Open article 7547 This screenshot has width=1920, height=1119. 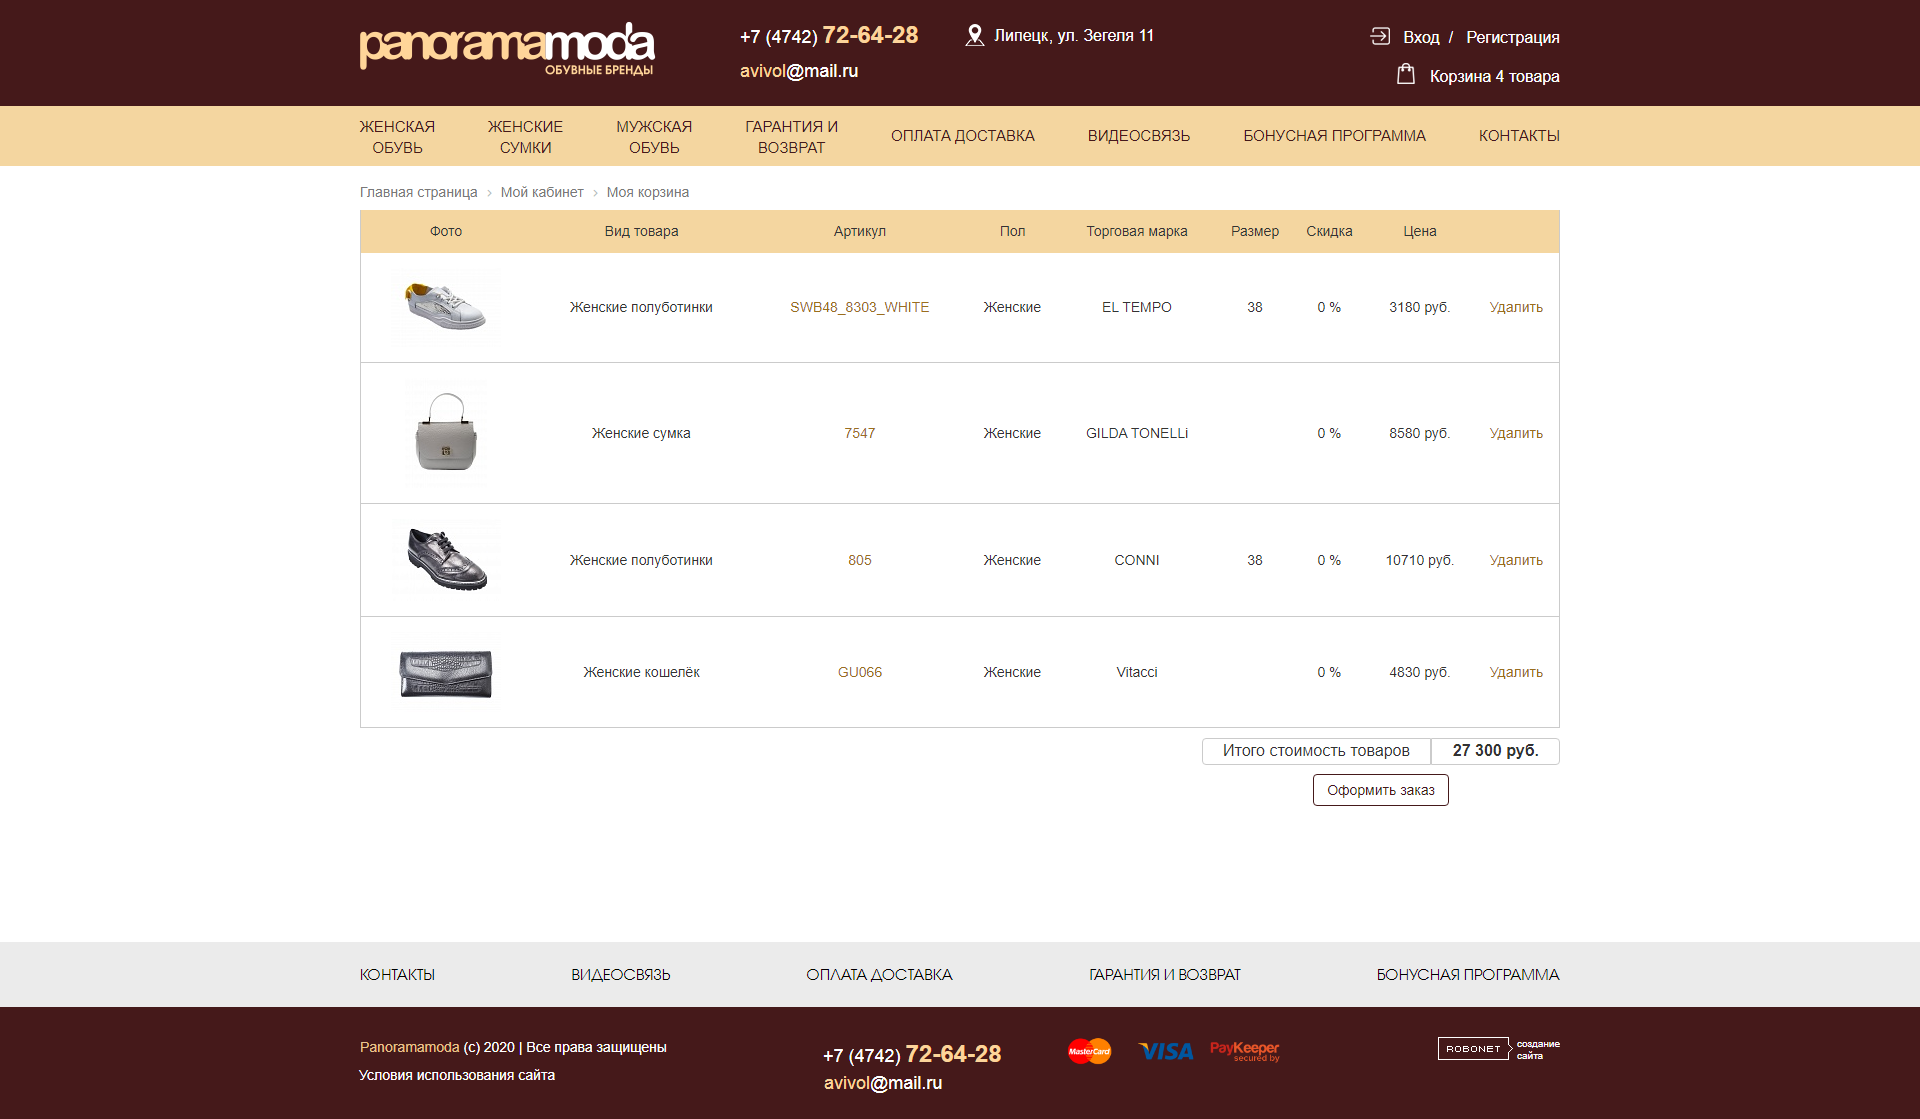coord(859,433)
